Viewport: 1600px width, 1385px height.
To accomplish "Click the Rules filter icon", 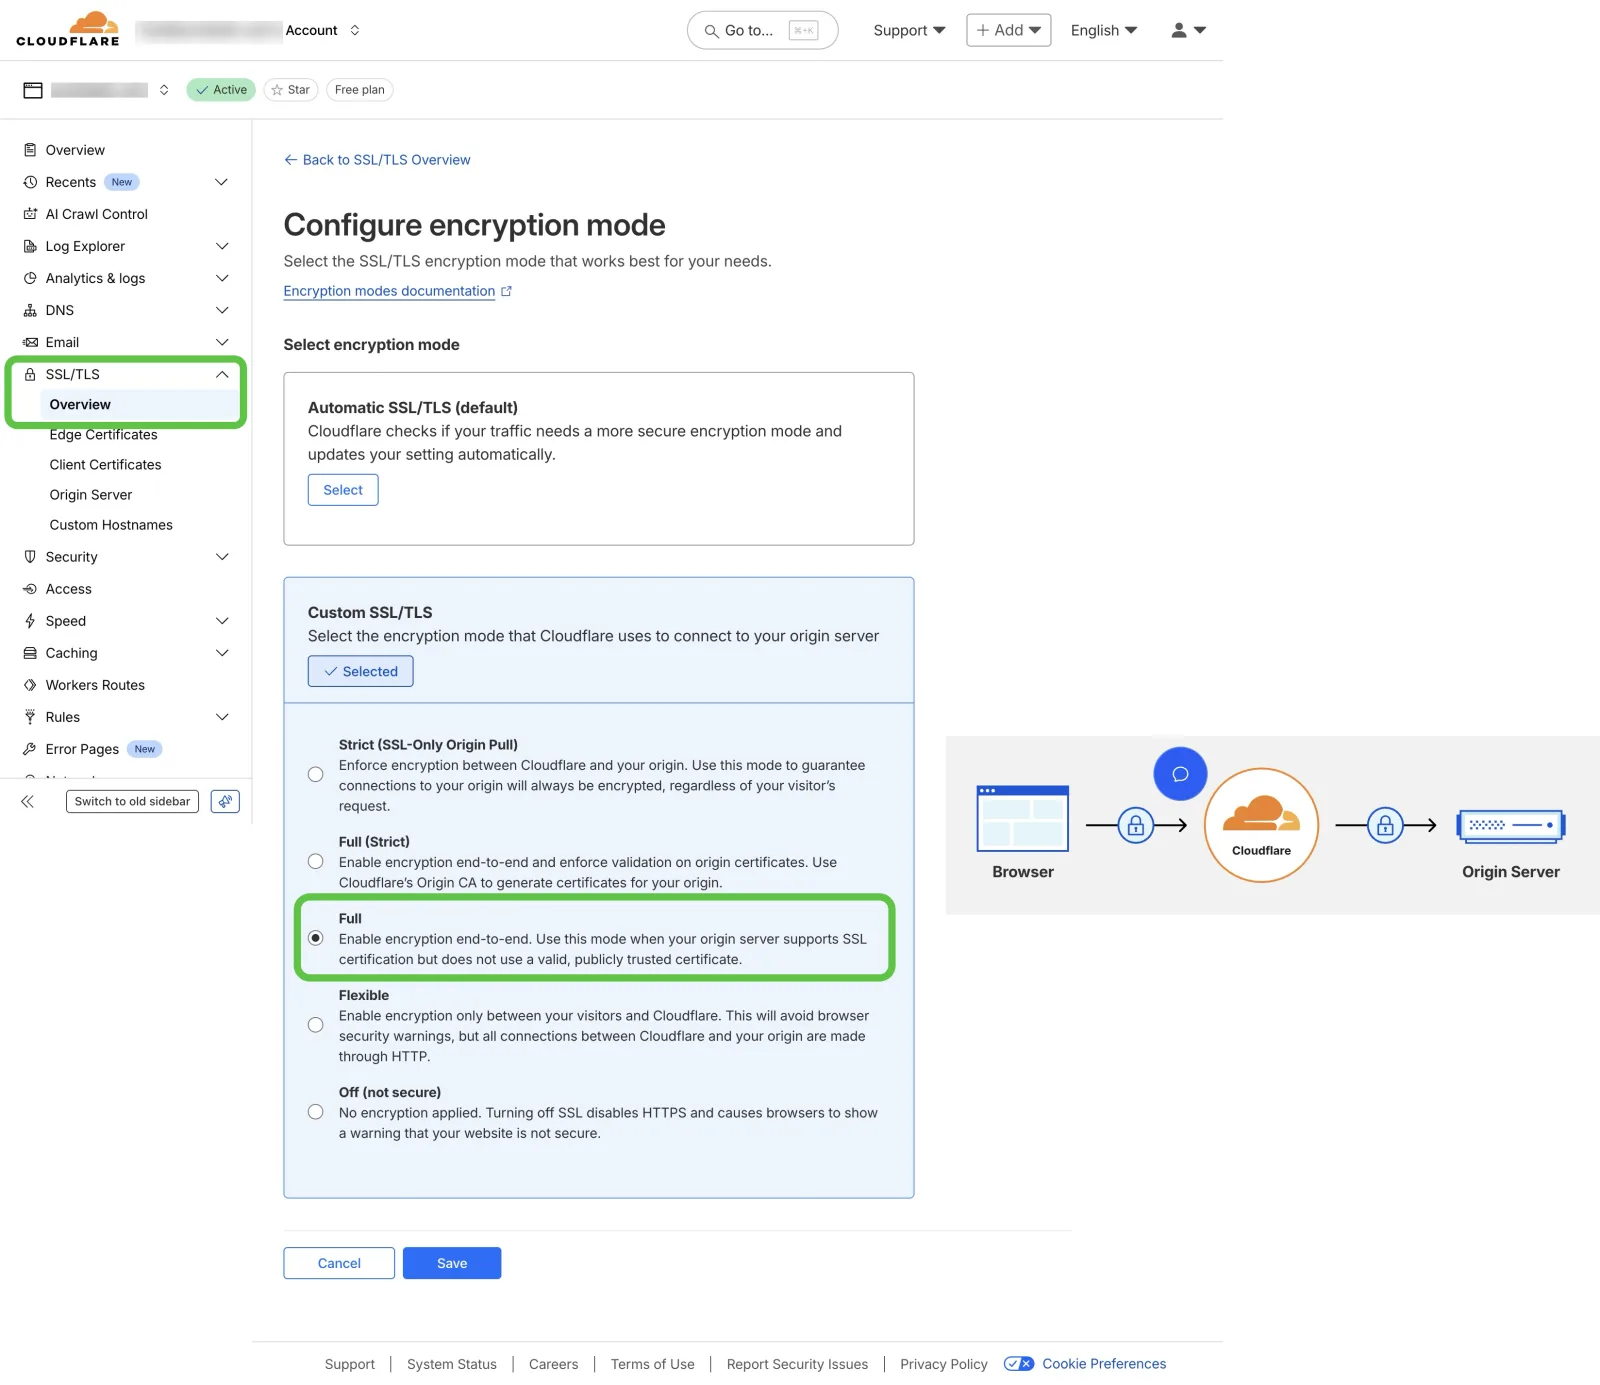I will [x=30, y=717].
